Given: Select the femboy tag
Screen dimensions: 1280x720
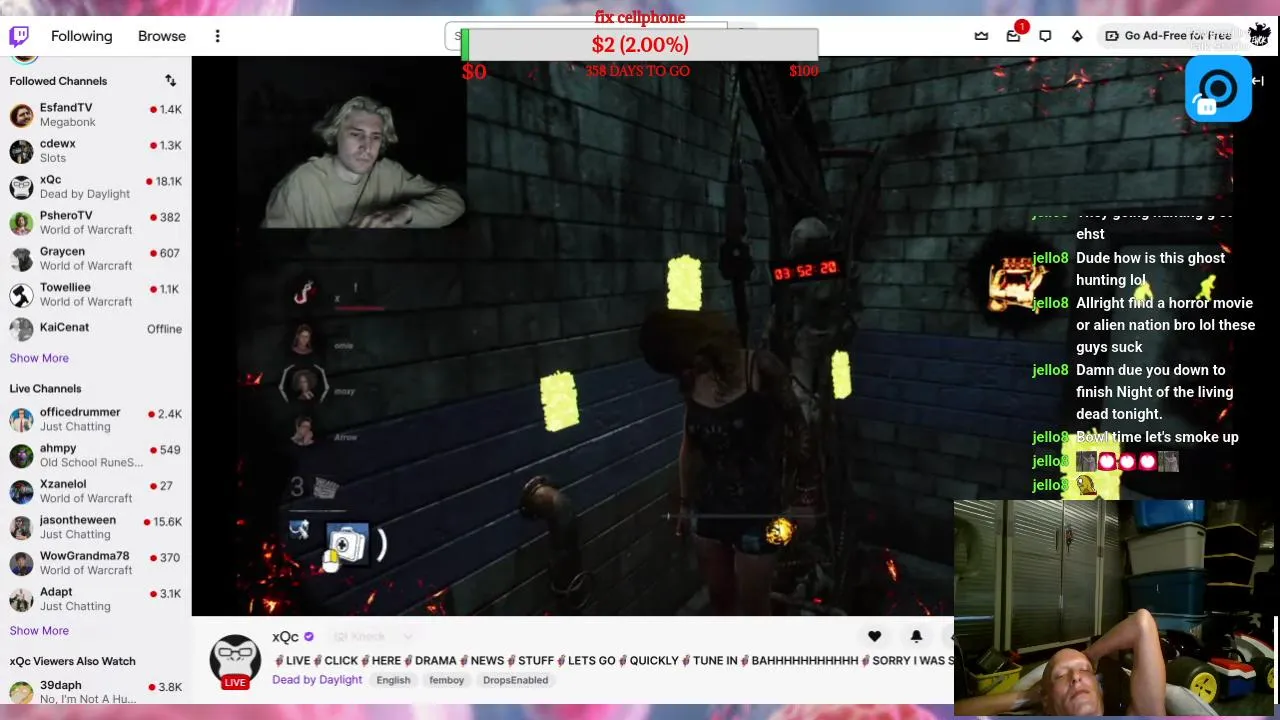Looking at the screenshot, I should pos(446,680).
